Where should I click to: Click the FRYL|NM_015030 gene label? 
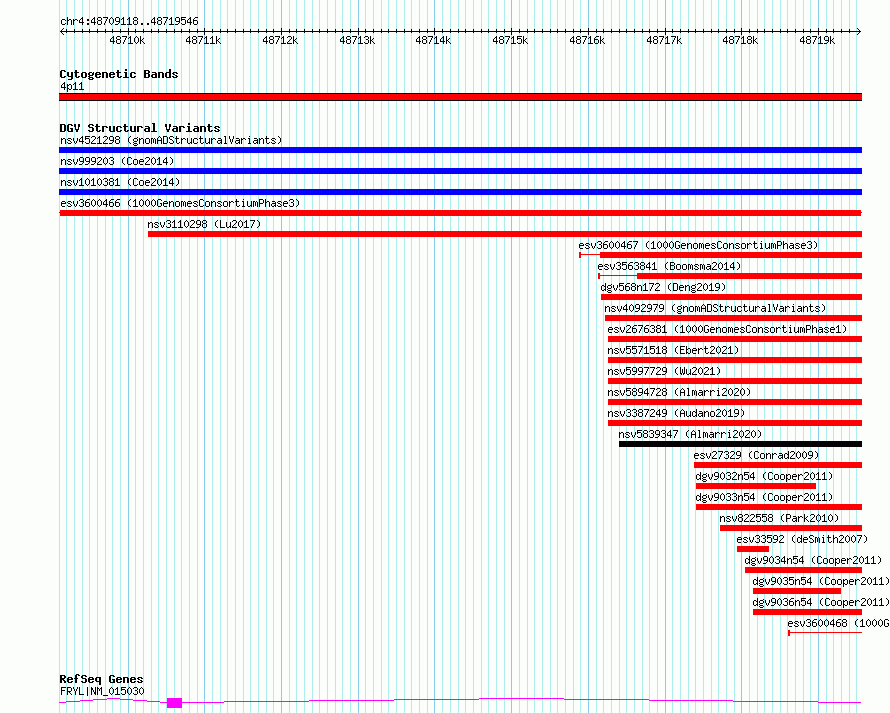point(102,691)
